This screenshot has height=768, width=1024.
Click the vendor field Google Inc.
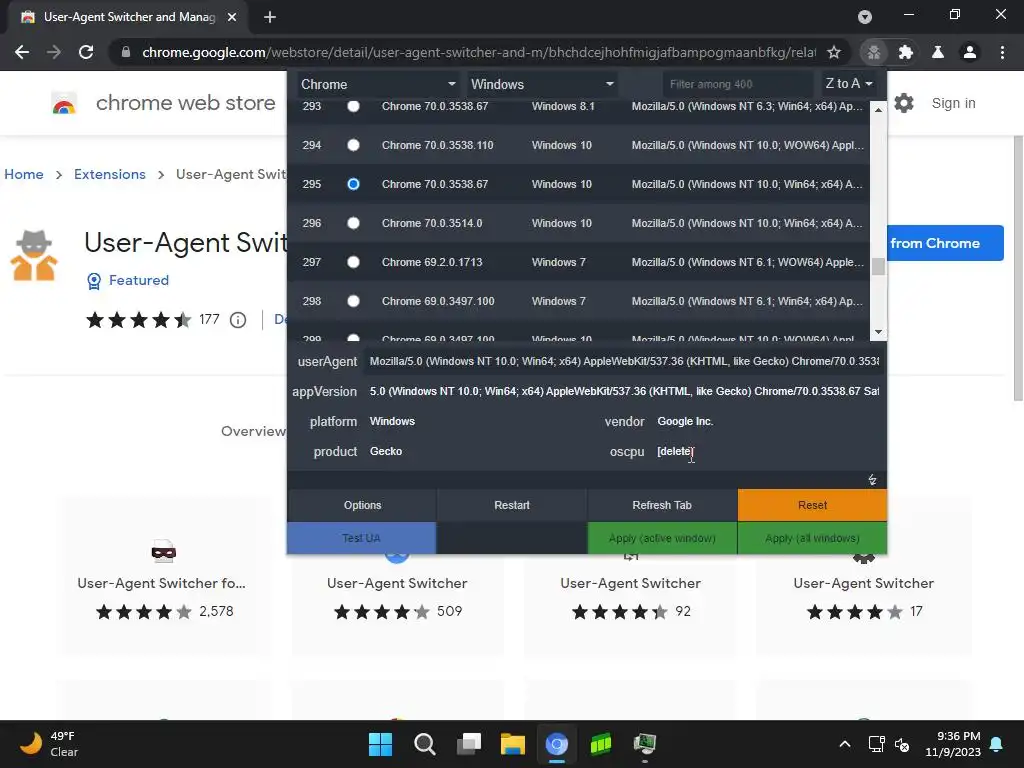768,421
